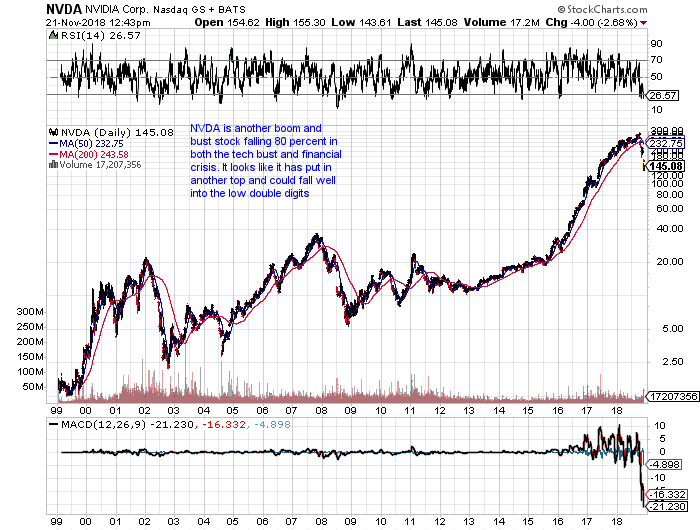Click the 'Open 154.62' header value

click(x=227, y=22)
